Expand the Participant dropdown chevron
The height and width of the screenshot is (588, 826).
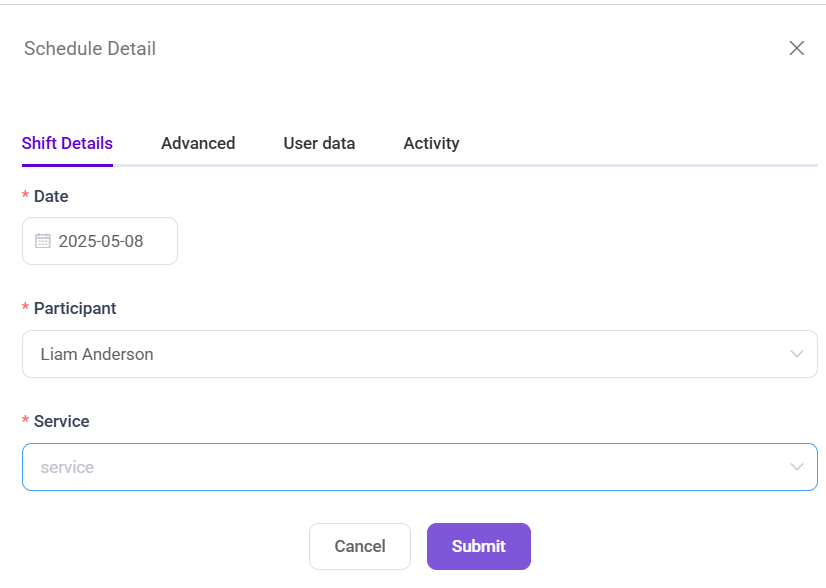pyautogui.click(x=797, y=354)
